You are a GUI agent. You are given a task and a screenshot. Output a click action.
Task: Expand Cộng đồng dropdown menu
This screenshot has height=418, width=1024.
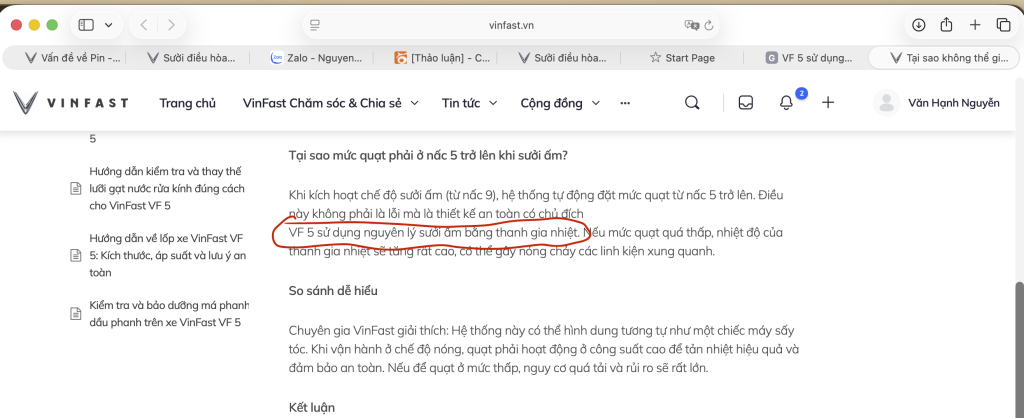560,103
